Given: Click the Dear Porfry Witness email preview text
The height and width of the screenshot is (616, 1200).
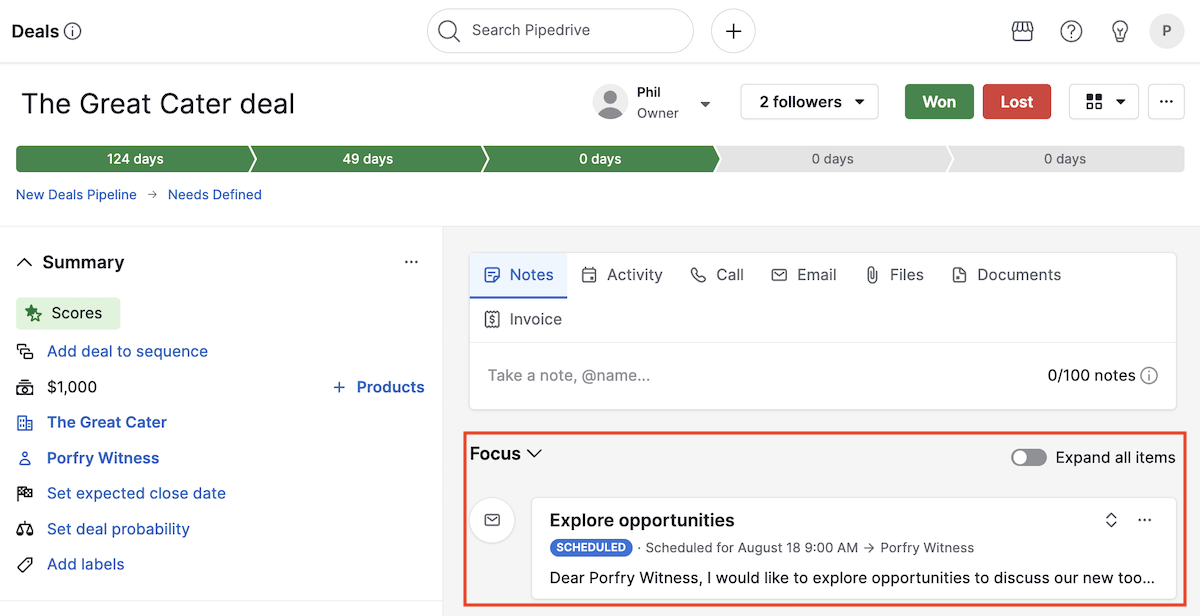Looking at the screenshot, I should [852, 578].
